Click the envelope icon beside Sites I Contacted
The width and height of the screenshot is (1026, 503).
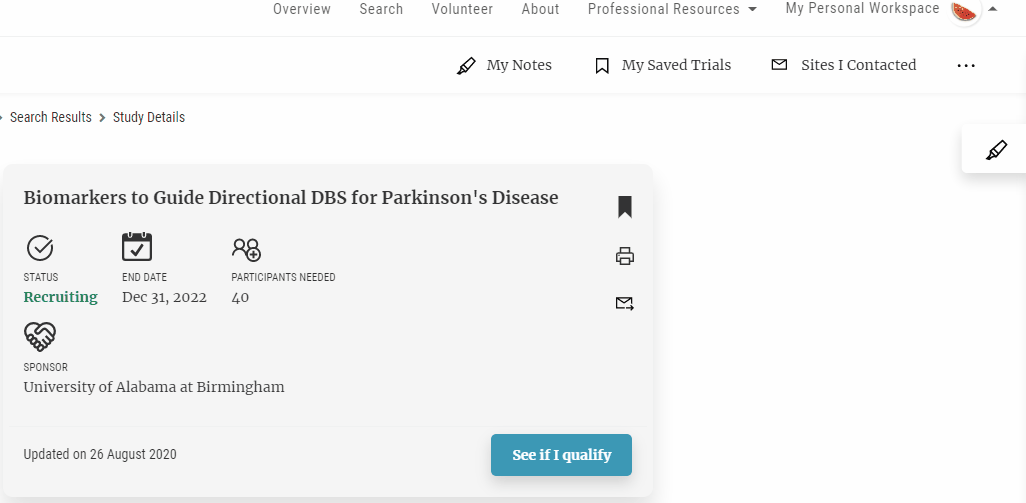click(779, 65)
